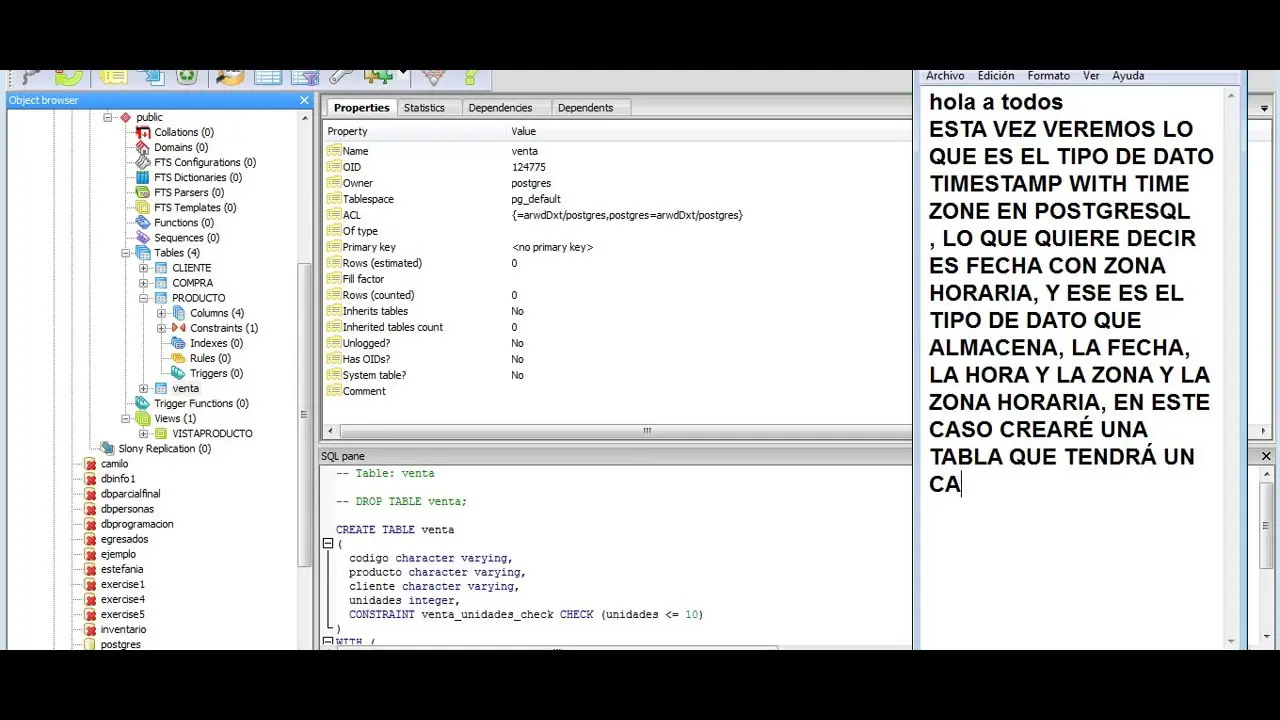Click the ACL property value
This screenshot has width=1280, height=720.
(x=627, y=215)
